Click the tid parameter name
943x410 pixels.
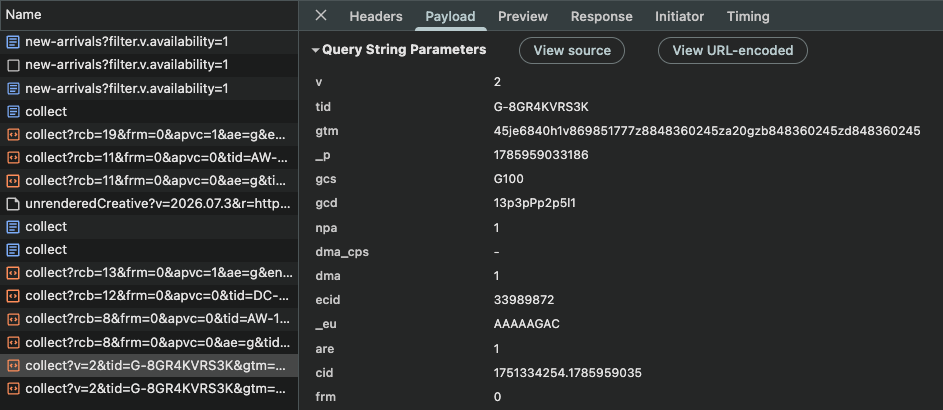click(323, 107)
